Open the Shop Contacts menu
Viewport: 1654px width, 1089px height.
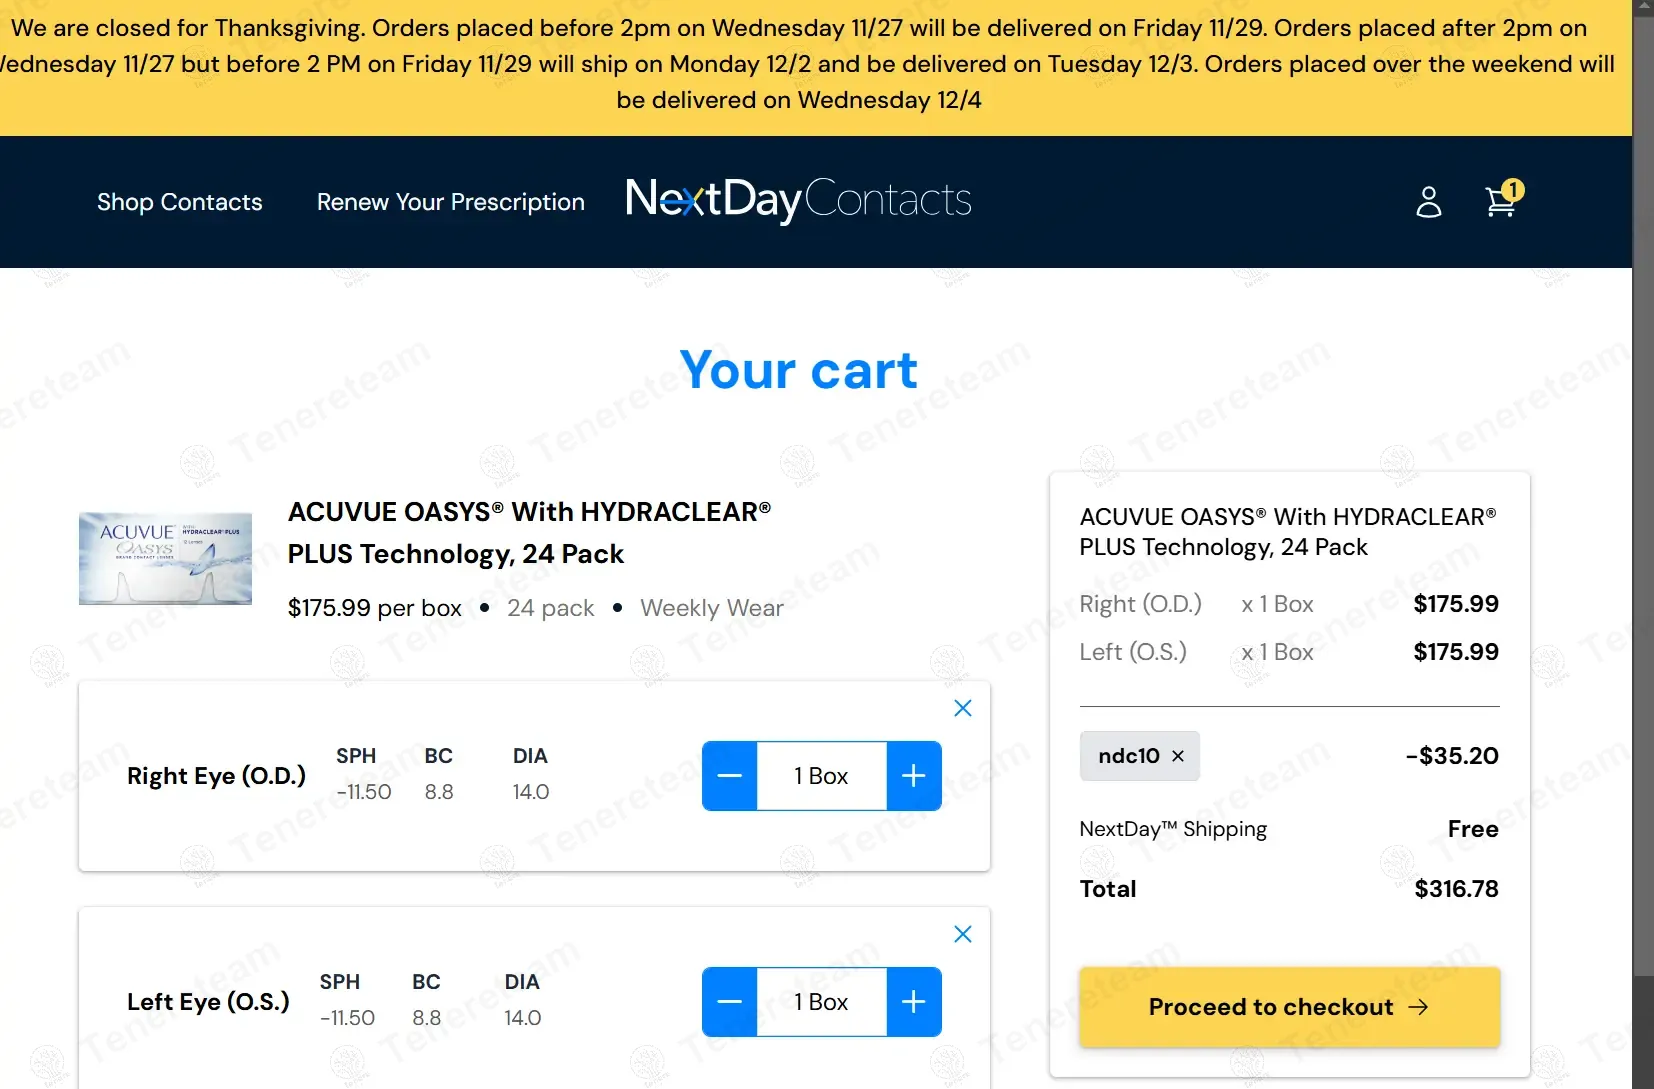[x=179, y=202]
